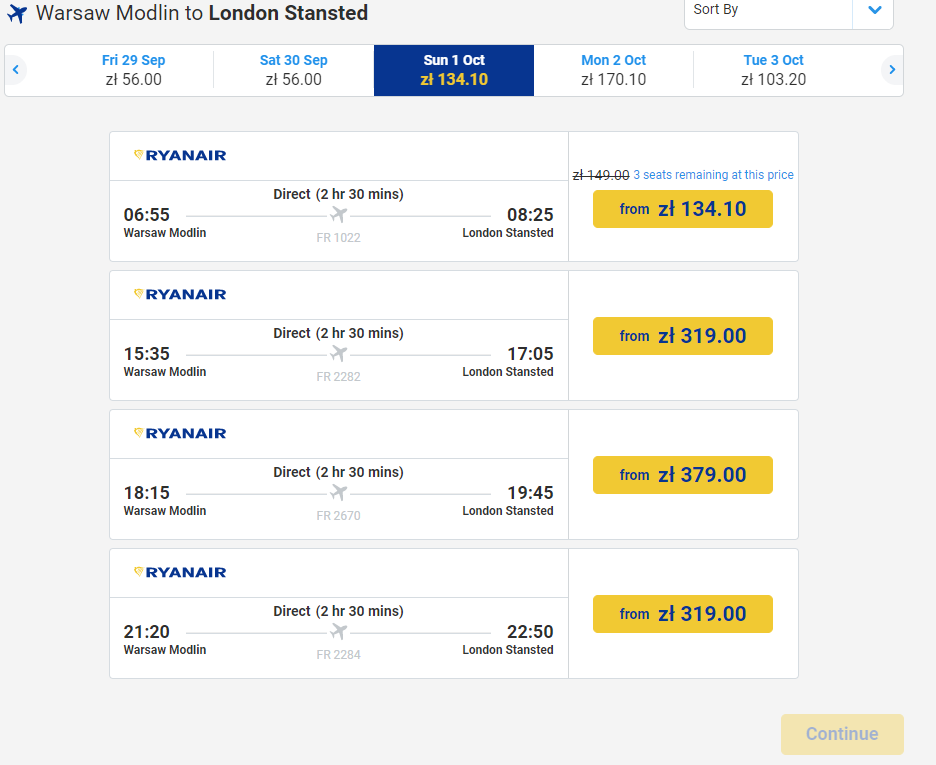Show earlier dates with the left chevron arrow
The image size is (936, 765).
(16, 70)
